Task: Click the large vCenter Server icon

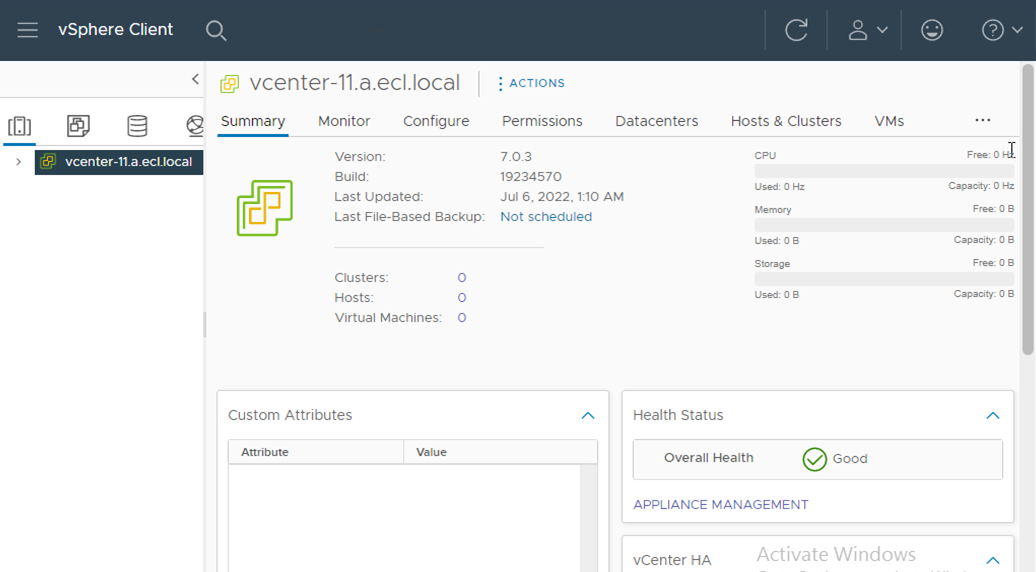Action: pyautogui.click(x=265, y=208)
